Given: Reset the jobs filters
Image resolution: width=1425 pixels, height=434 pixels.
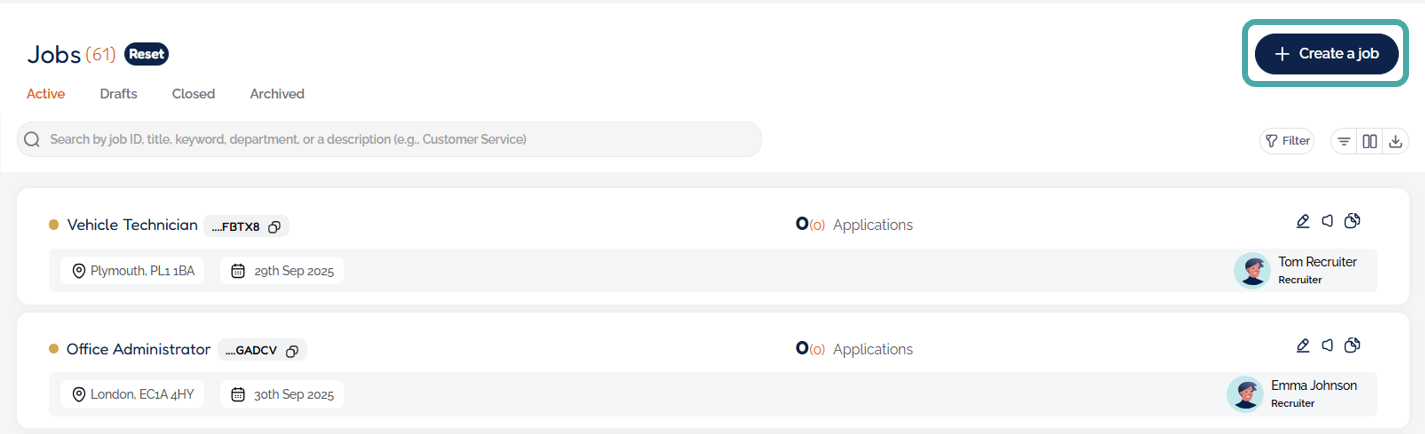Looking at the screenshot, I should click(x=147, y=54).
